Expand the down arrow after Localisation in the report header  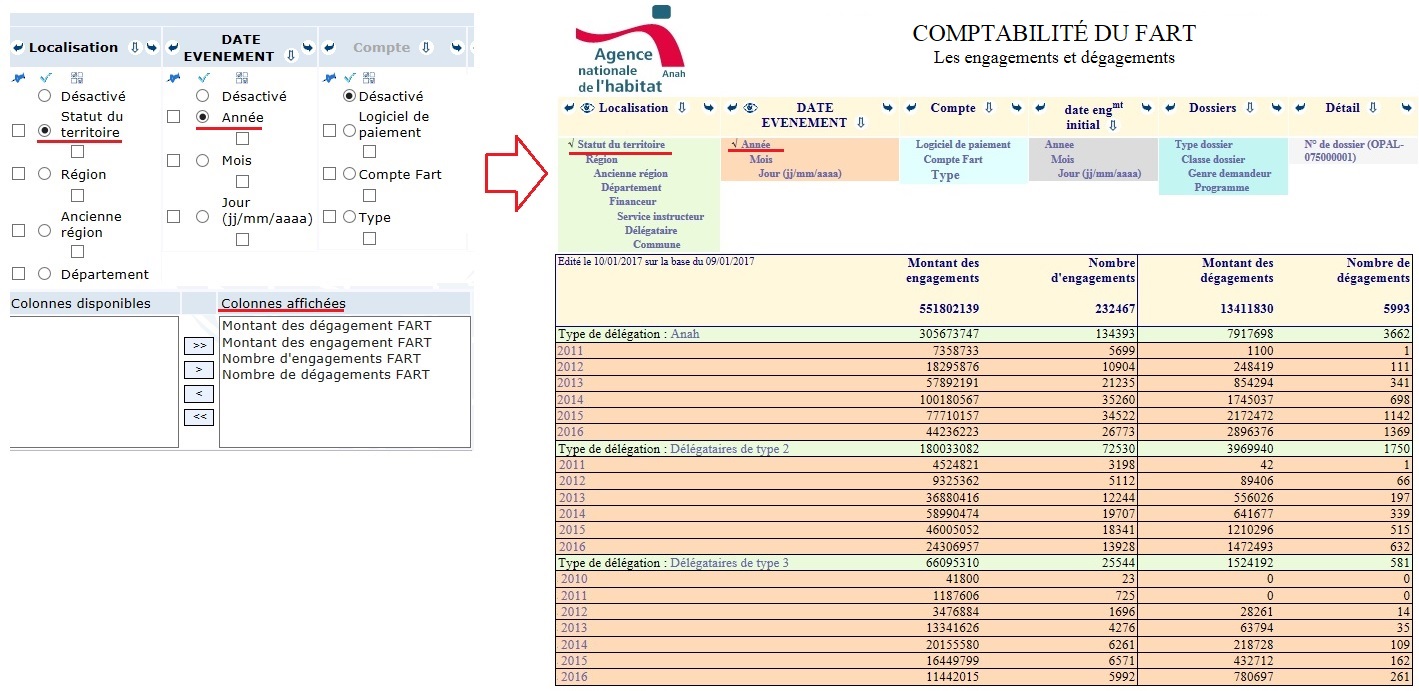(x=682, y=108)
